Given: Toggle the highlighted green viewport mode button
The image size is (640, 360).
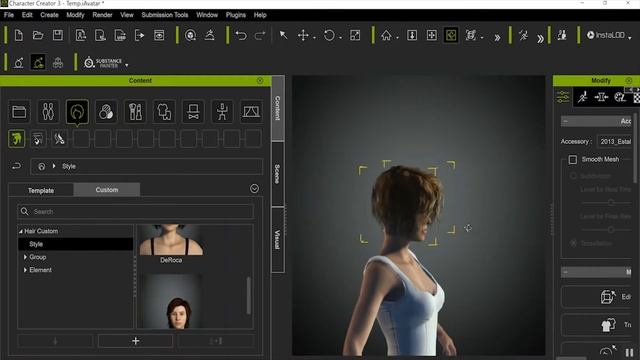Looking at the screenshot, I should point(451,36).
